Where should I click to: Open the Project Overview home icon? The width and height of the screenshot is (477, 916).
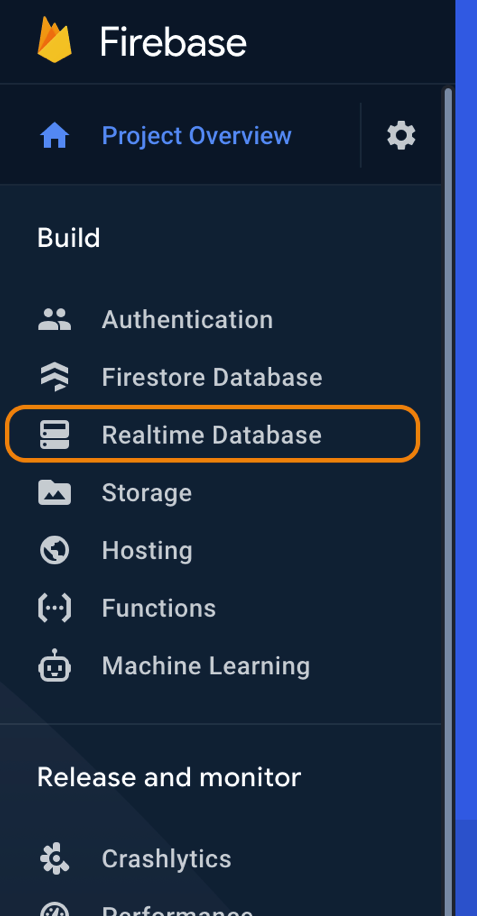coord(54,136)
